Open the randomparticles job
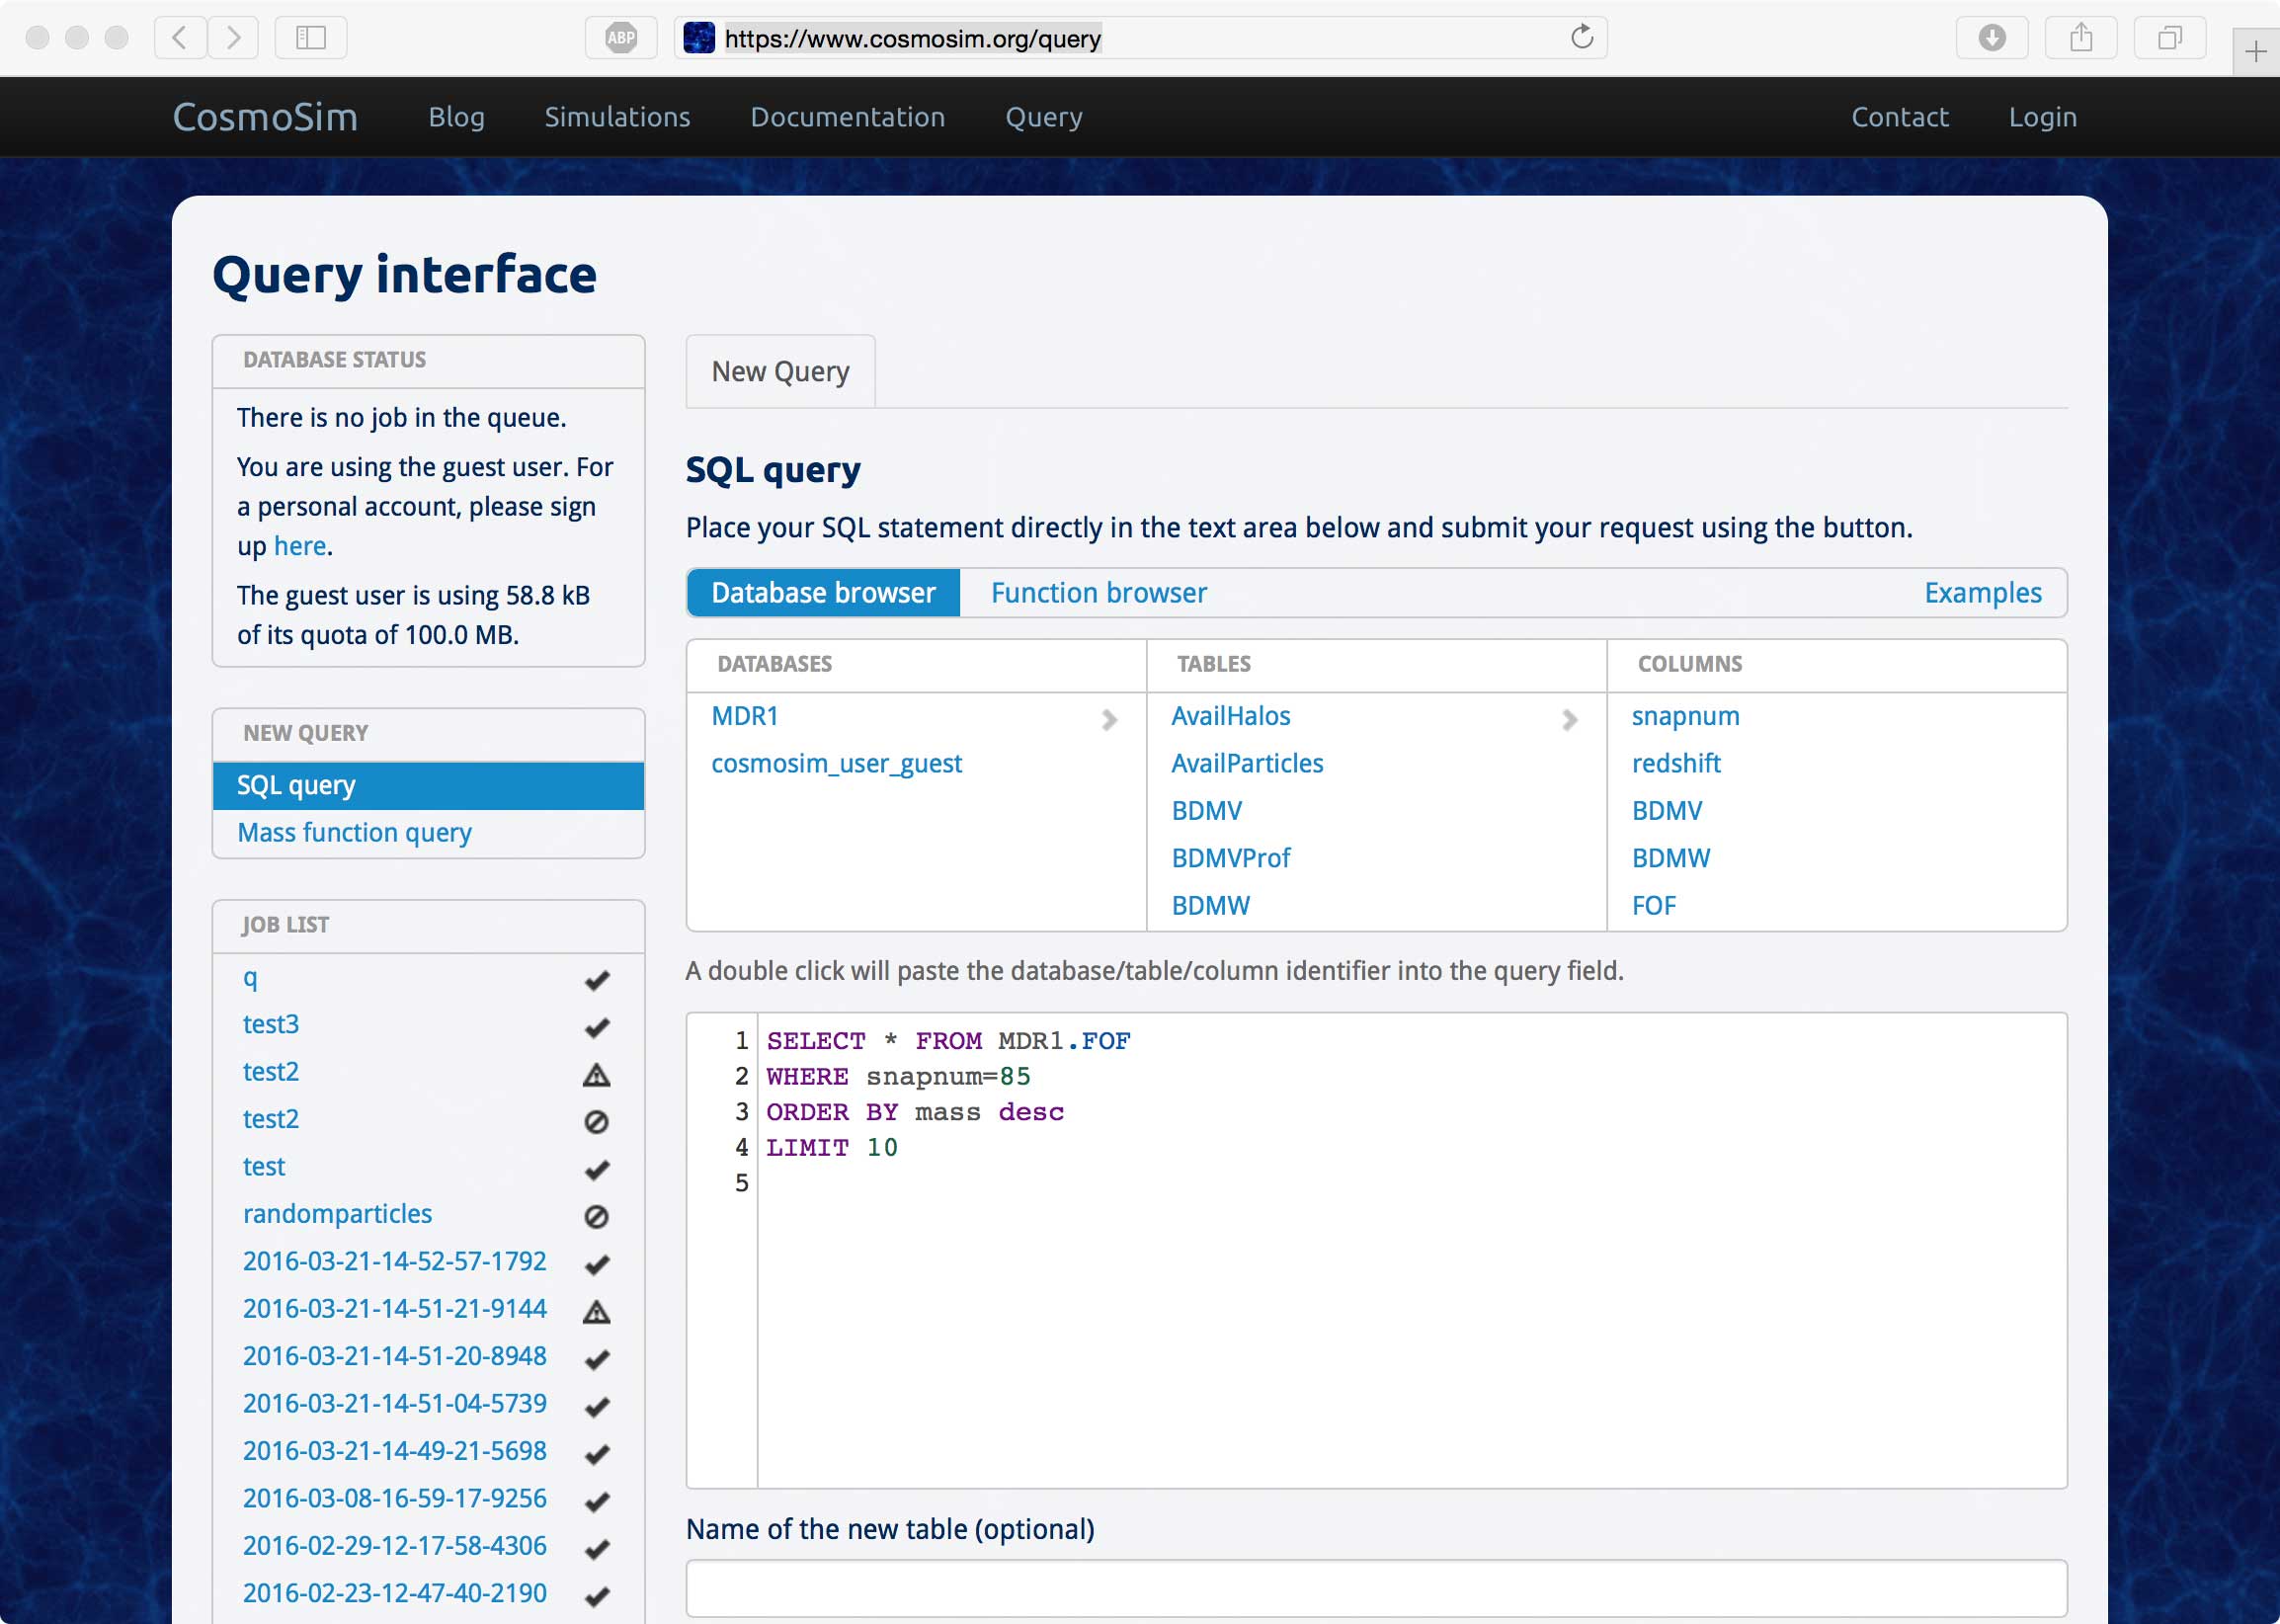This screenshot has width=2280, height=1624. click(337, 1214)
